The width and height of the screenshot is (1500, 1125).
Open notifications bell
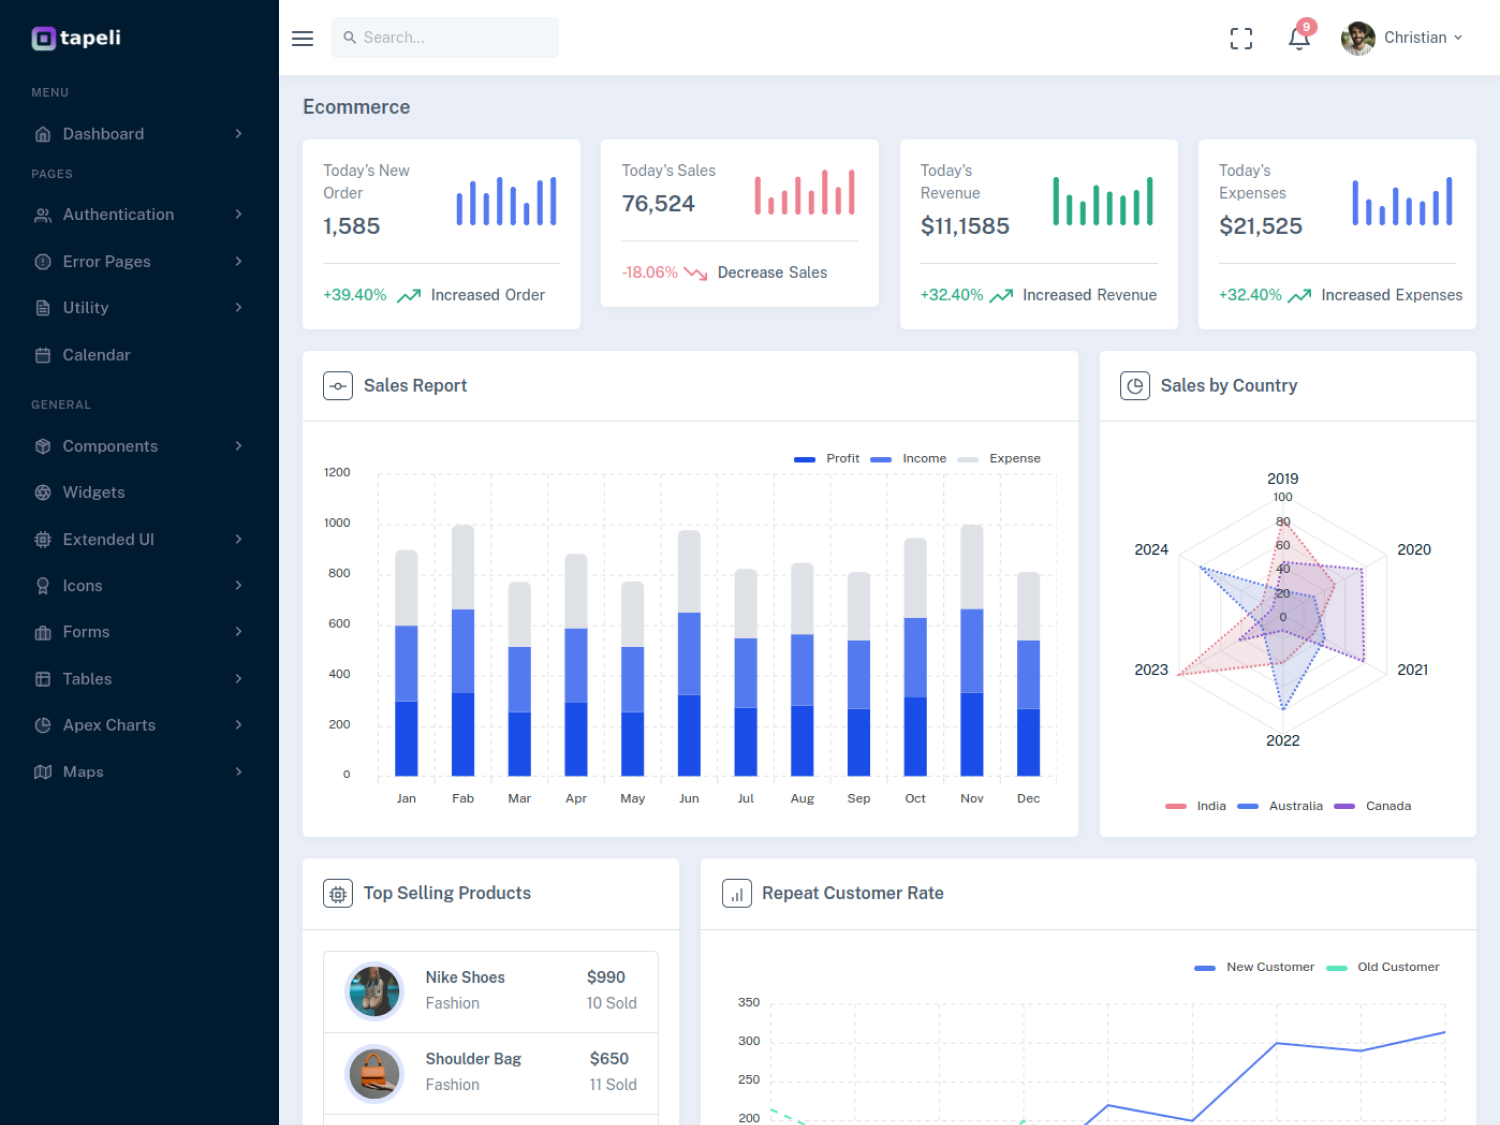[1299, 38]
